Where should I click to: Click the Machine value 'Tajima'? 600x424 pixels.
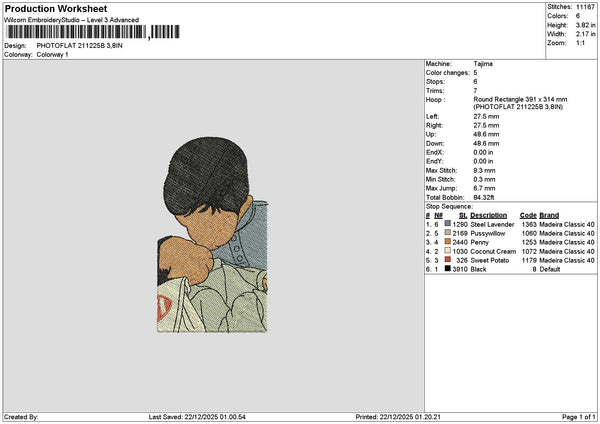483,64
